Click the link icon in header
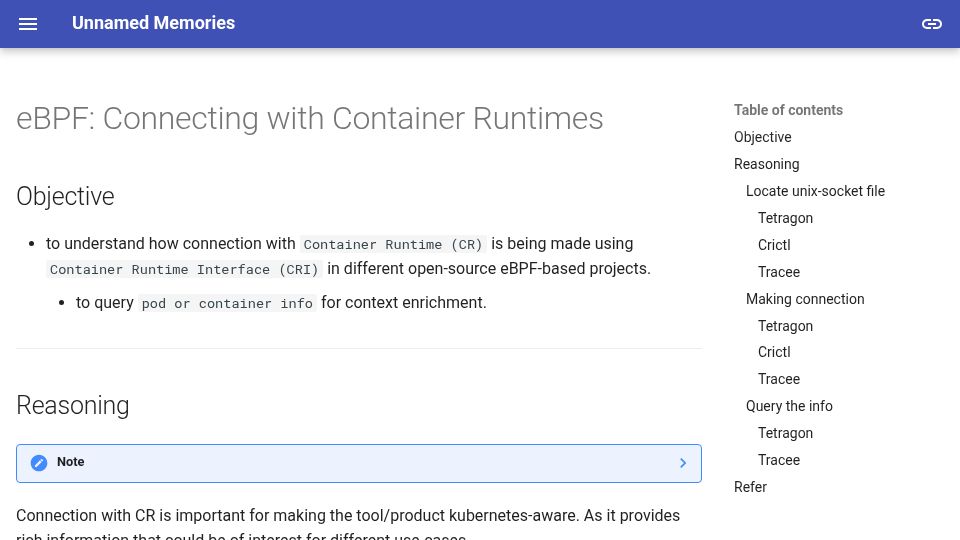Image resolution: width=960 pixels, height=540 pixels. (x=931, y=24)
